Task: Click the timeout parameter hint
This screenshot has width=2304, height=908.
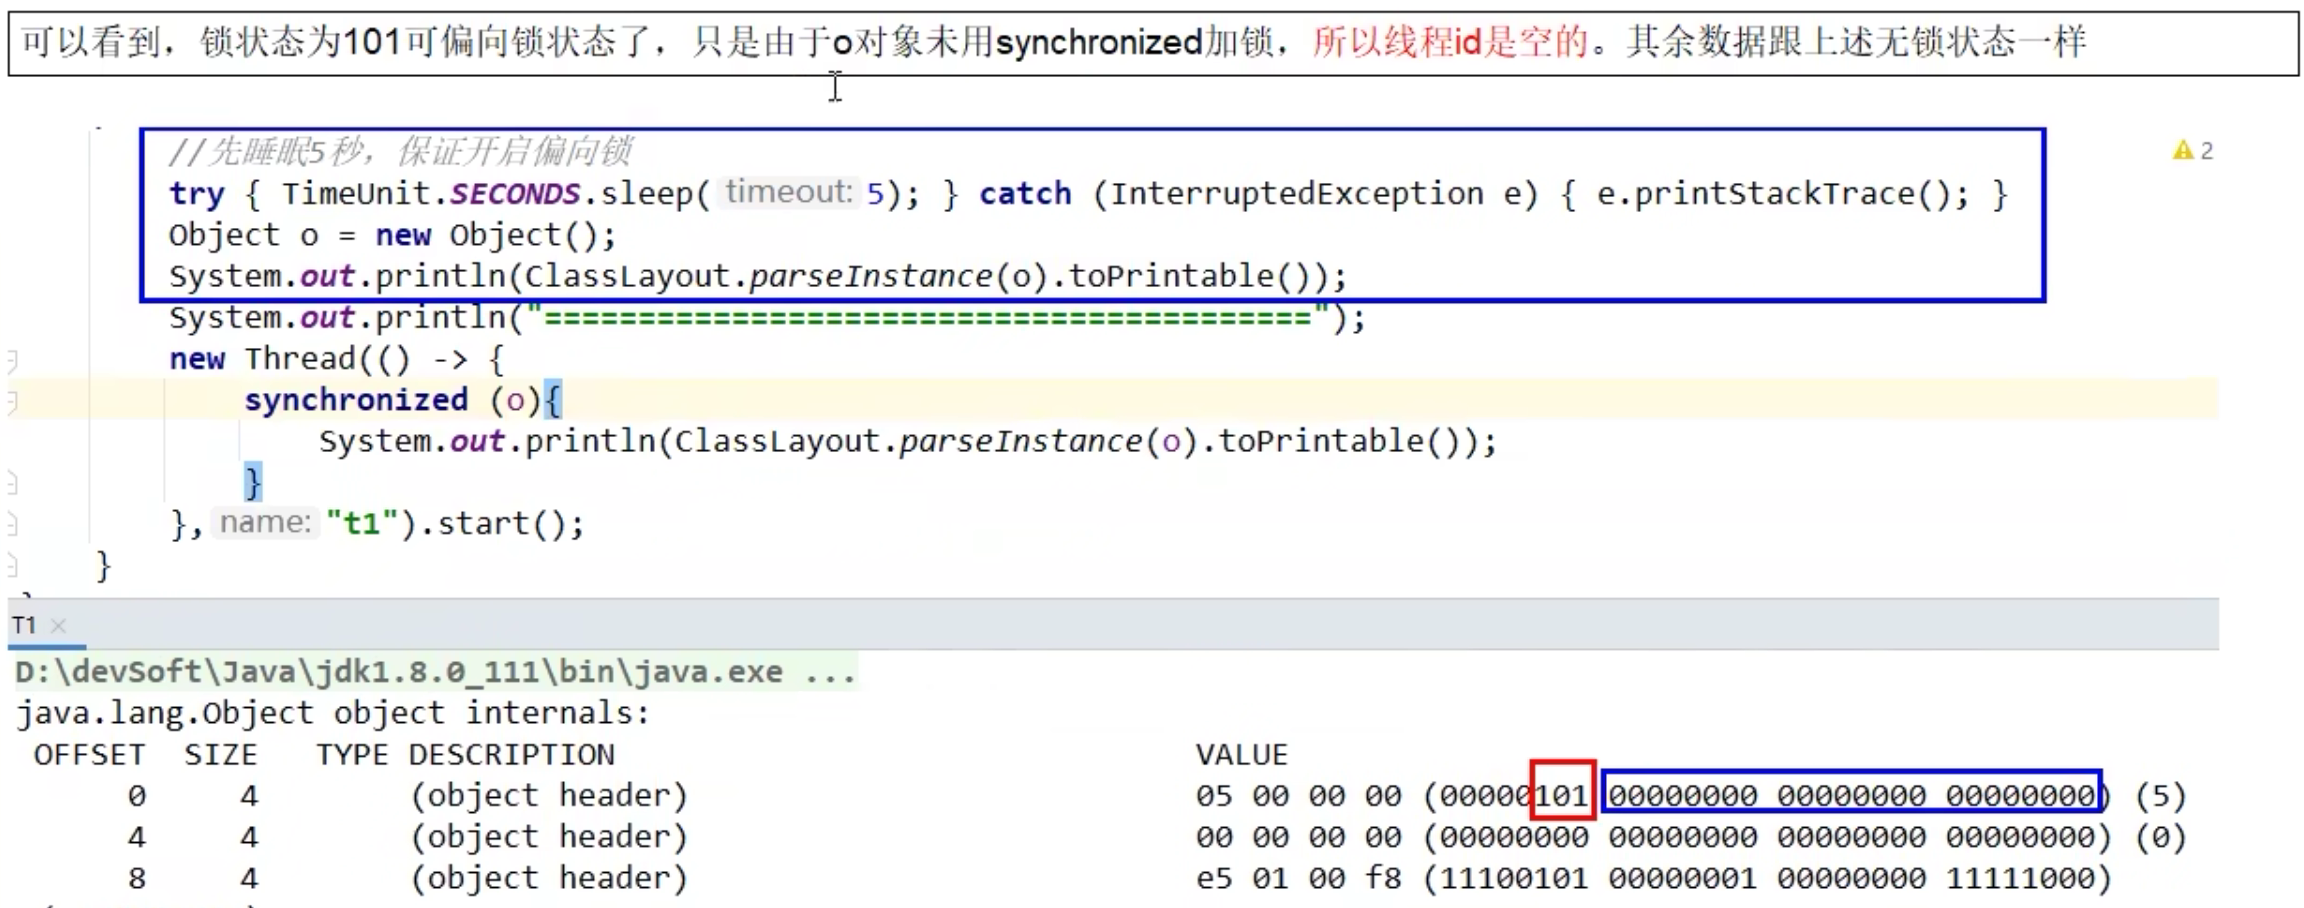Action: tap(788, 192)
